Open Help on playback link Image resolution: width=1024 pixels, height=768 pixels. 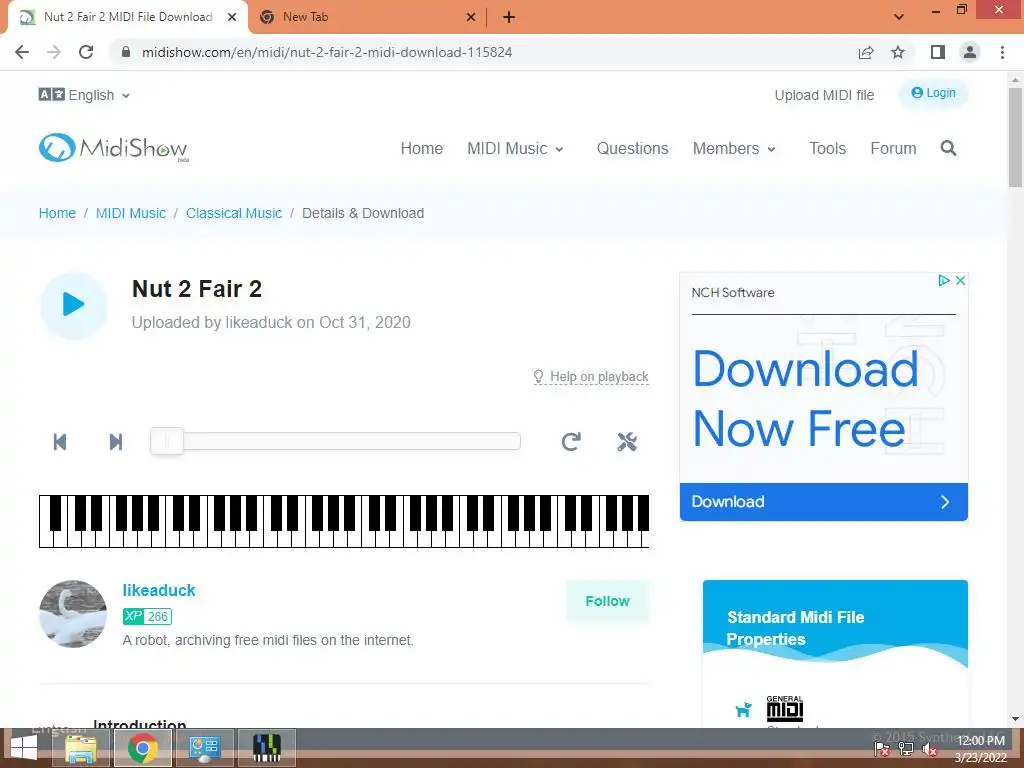pos(591,377)
